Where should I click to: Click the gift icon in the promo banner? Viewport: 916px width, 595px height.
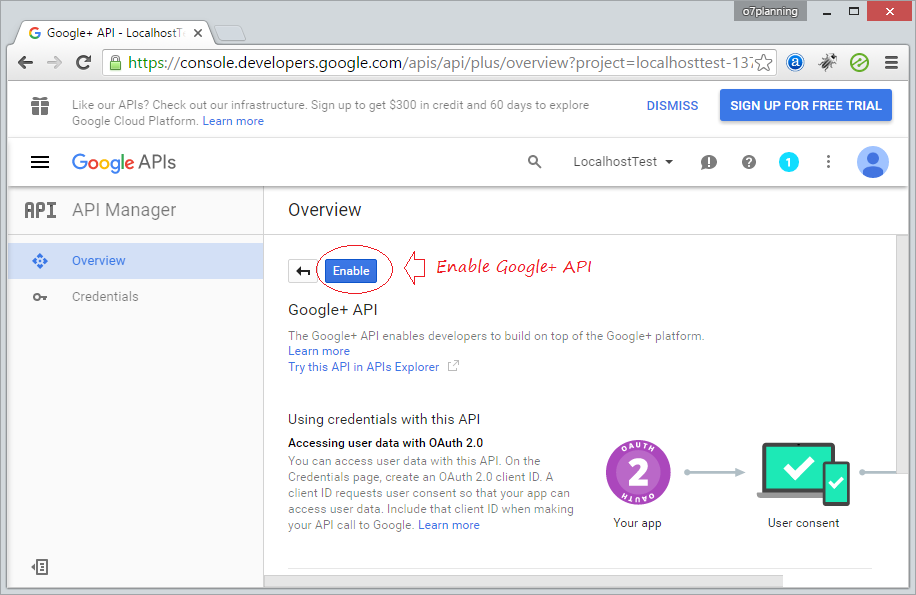[x=40, y=106]
